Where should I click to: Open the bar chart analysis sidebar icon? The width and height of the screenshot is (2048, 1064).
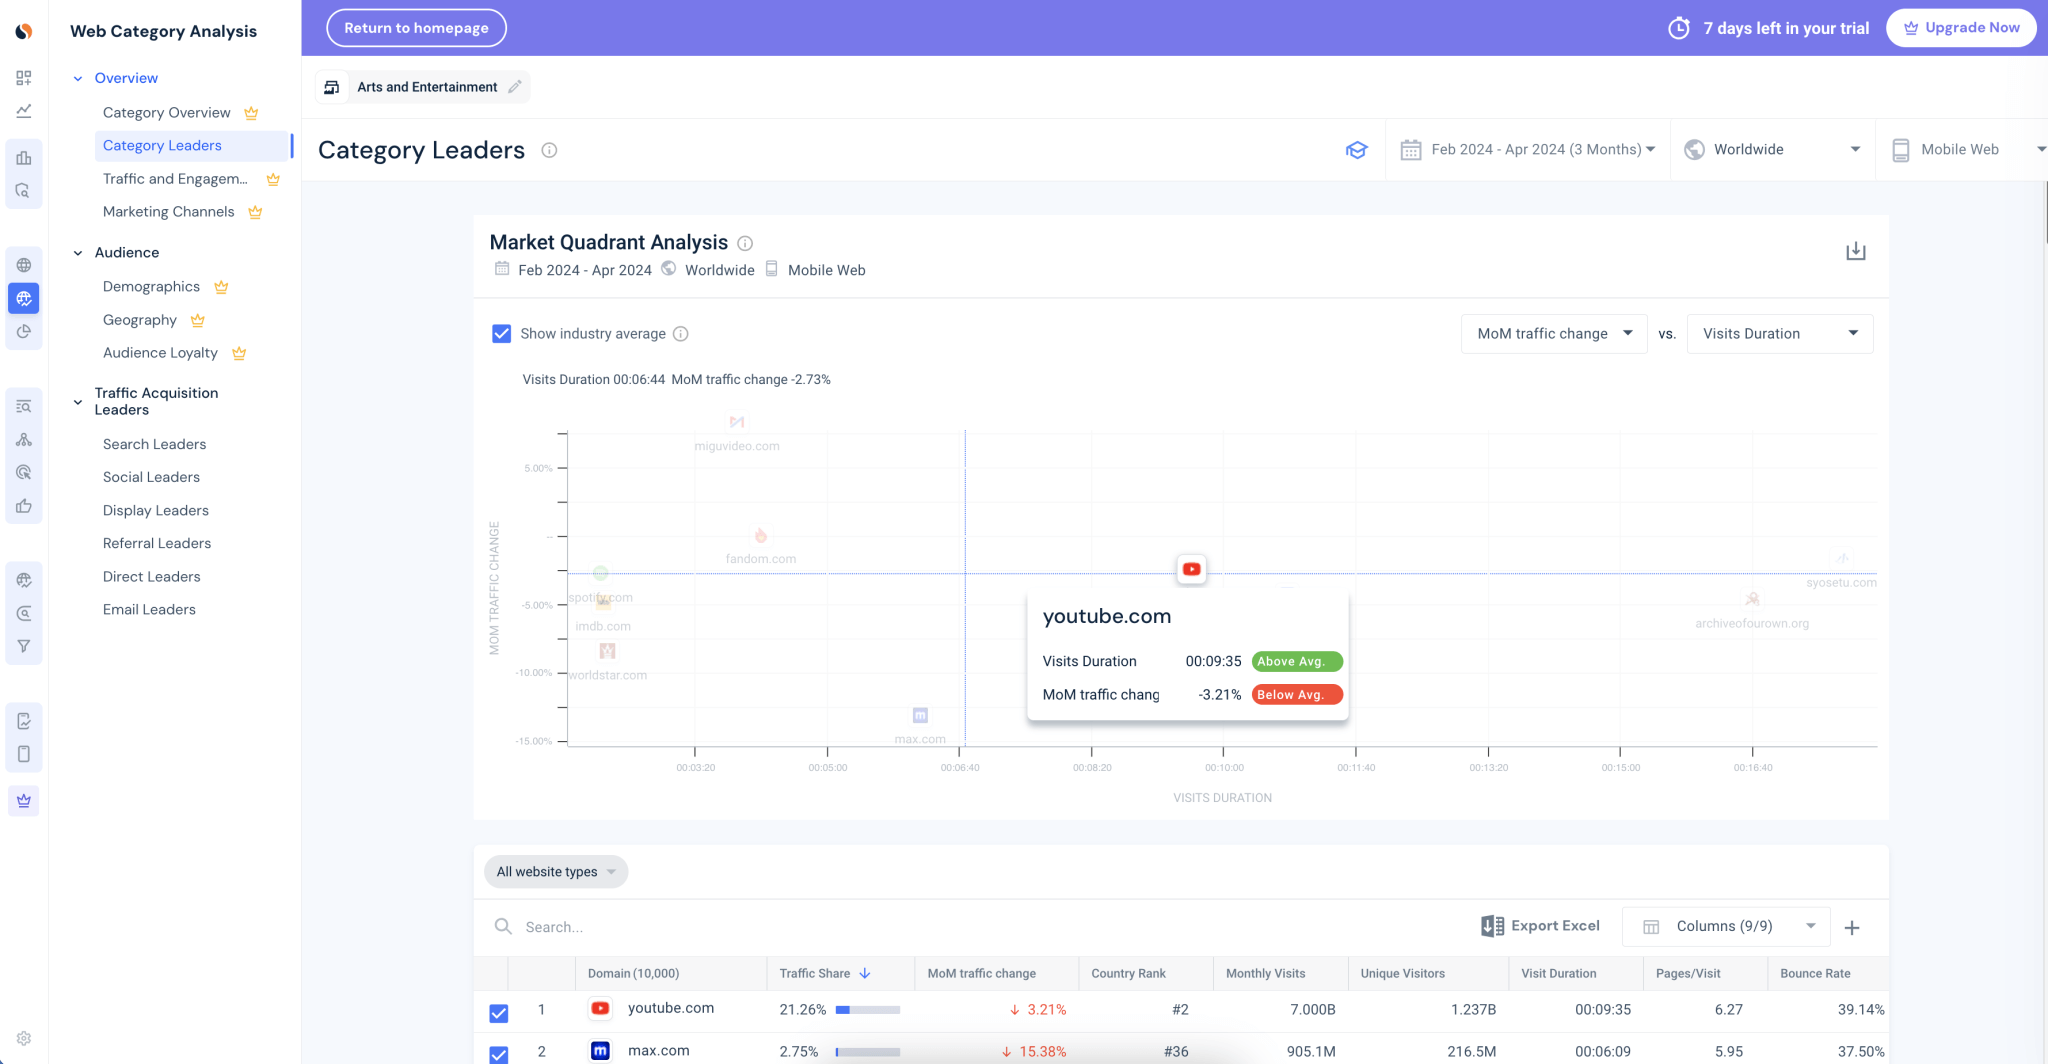point(24,157)
